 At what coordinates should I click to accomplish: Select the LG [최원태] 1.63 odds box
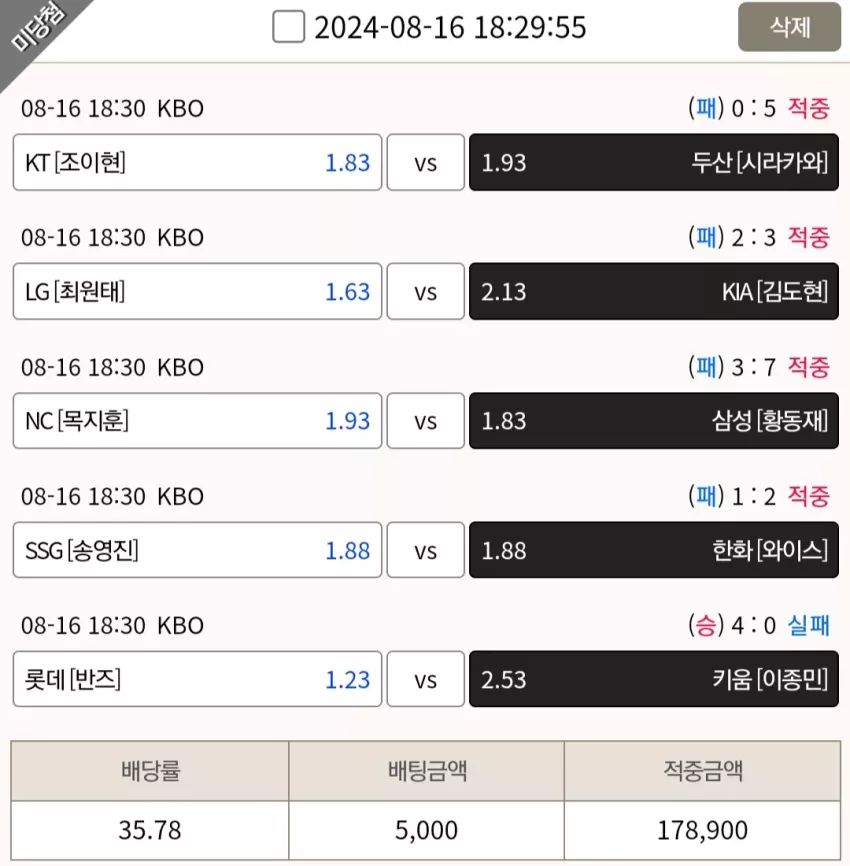click(x=197, y=292)
